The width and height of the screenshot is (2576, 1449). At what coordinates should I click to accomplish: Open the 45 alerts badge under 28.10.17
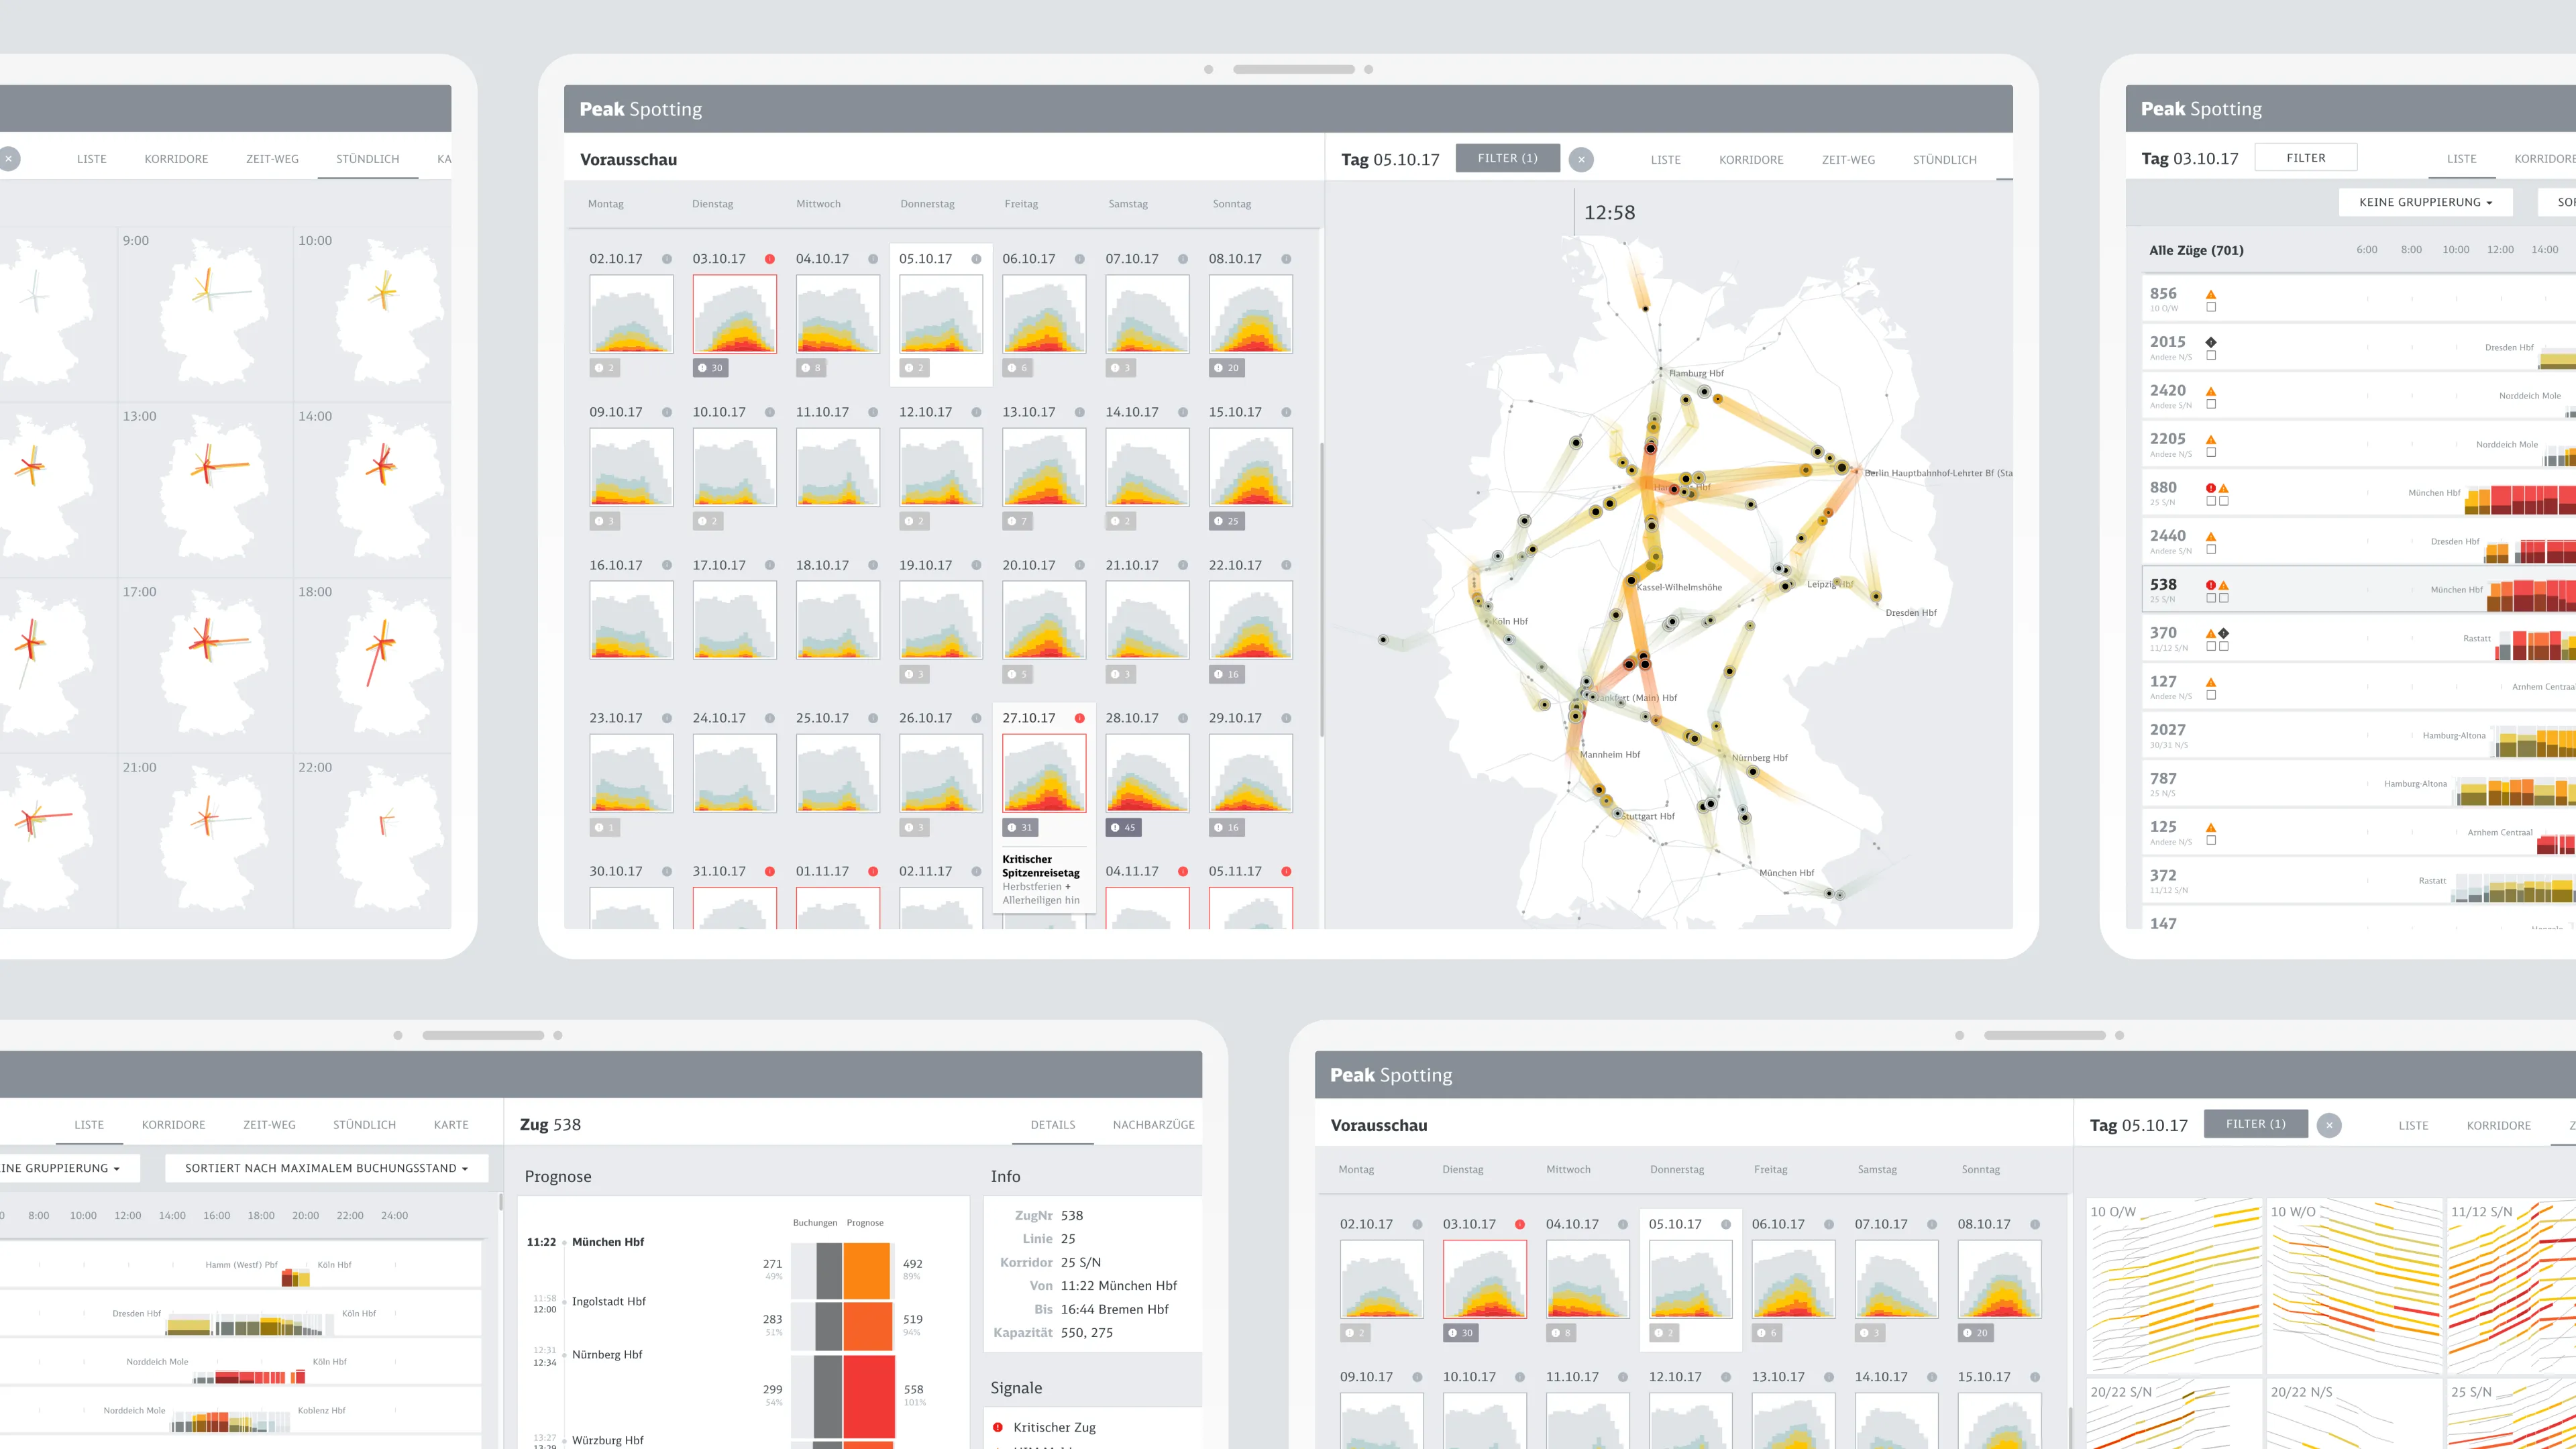coord(1124,828)
